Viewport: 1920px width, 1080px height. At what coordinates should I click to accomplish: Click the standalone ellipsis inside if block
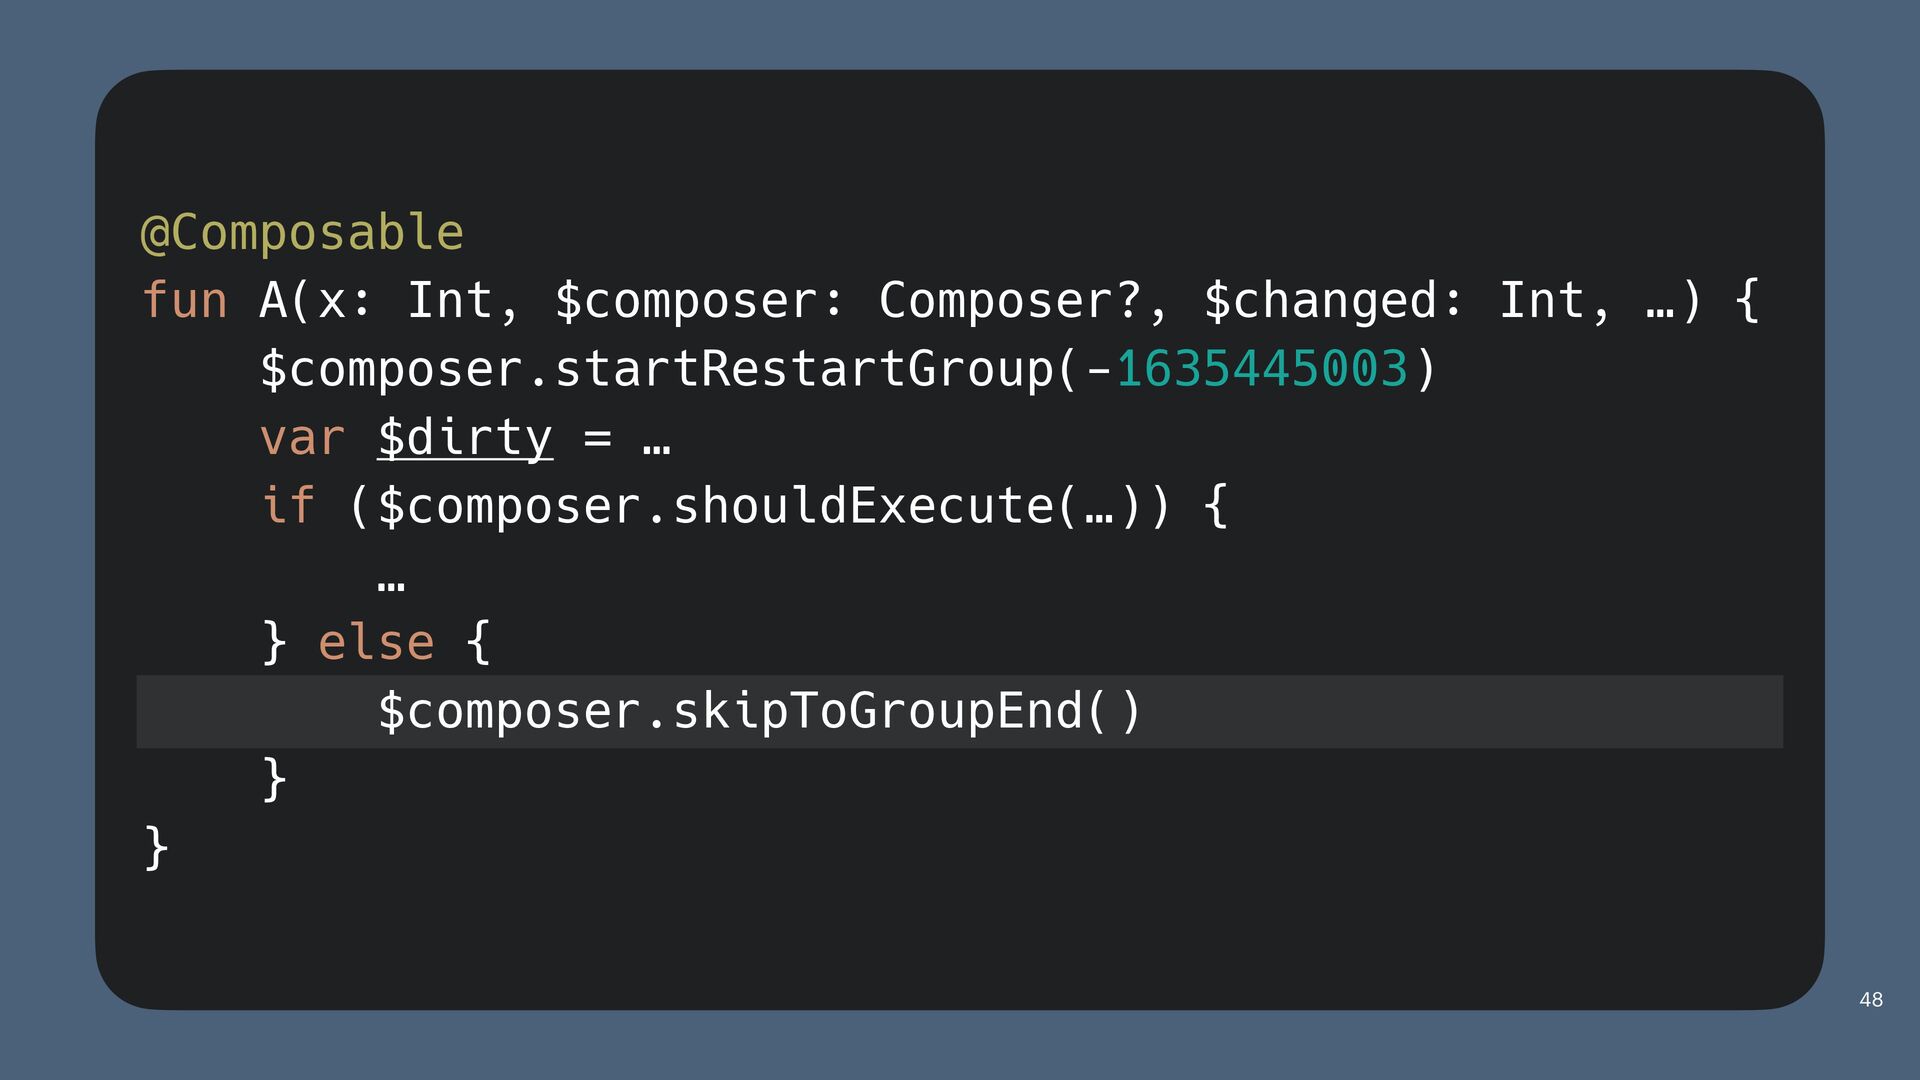point(391,581)
